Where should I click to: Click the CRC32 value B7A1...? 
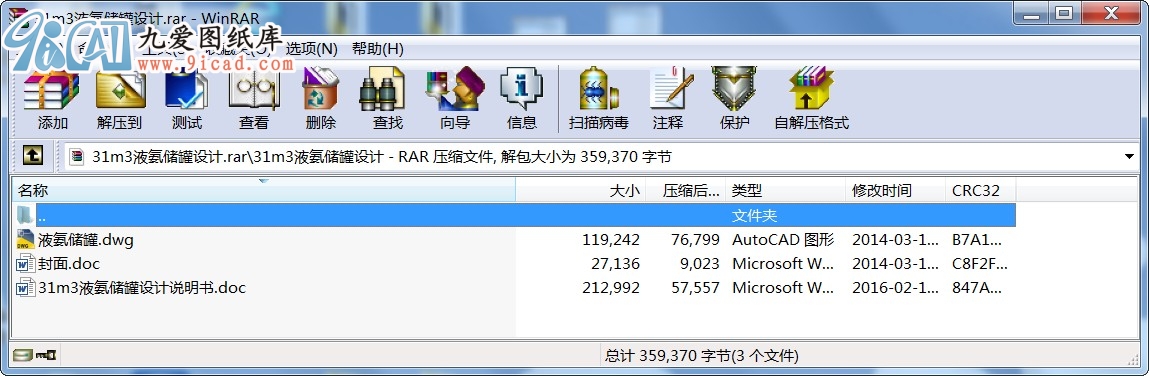pos(977,240)
